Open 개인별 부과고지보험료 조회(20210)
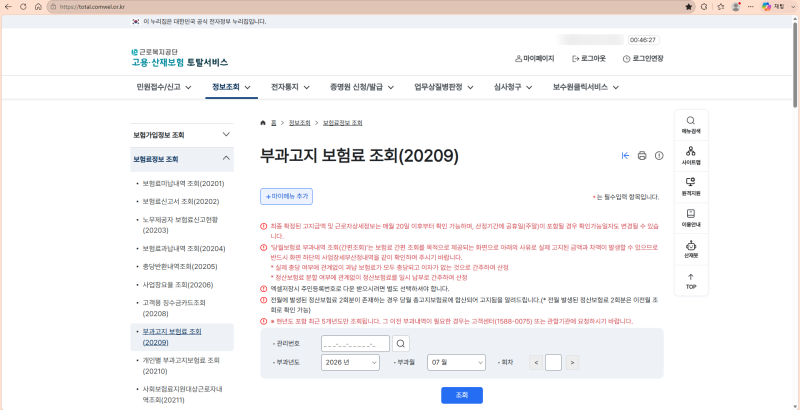The width and height of the screenshot is (800, 410). click(181, 365)
